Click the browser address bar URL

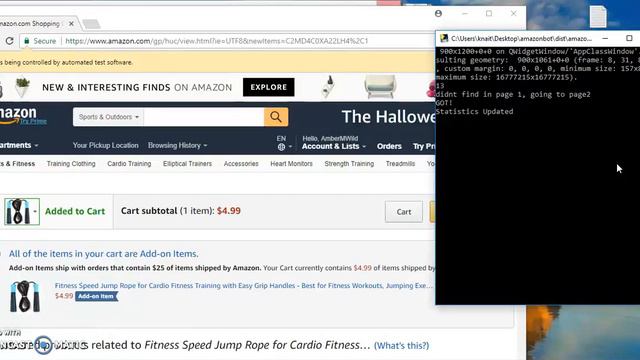click(x=217, y=41)
